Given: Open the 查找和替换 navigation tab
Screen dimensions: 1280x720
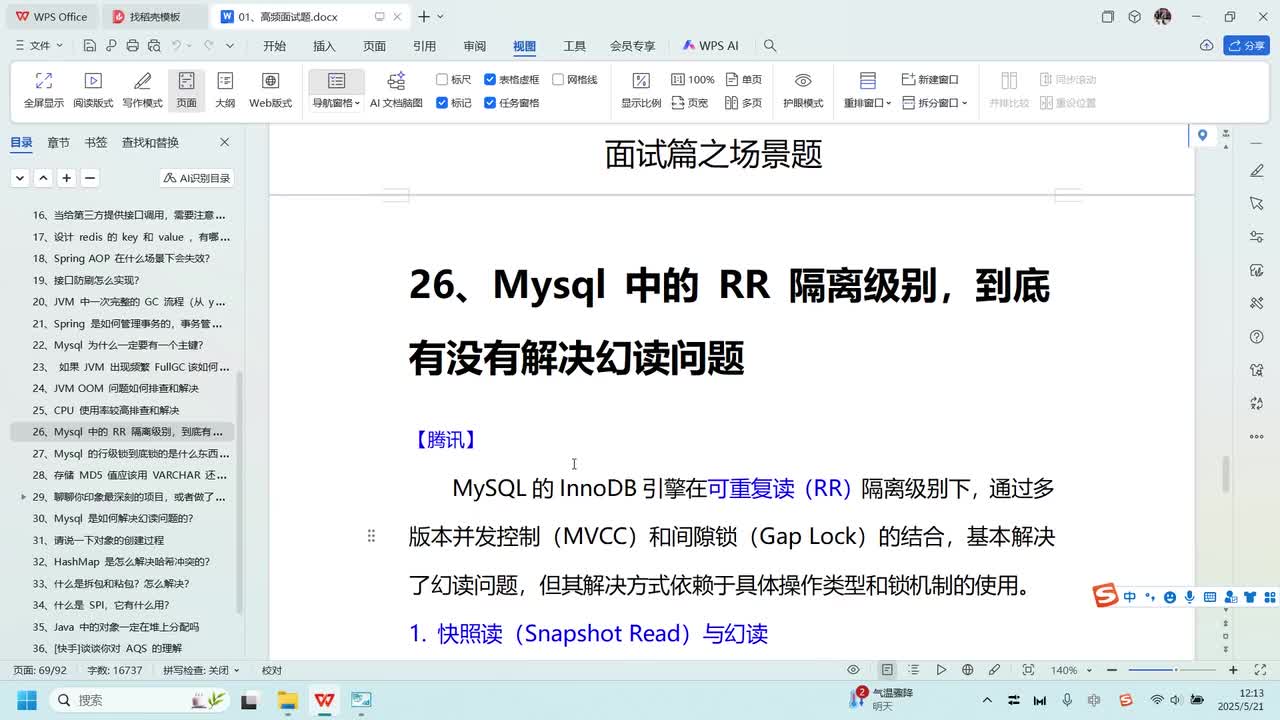Looking at the screenshot, I should click(x=150, y=143).
